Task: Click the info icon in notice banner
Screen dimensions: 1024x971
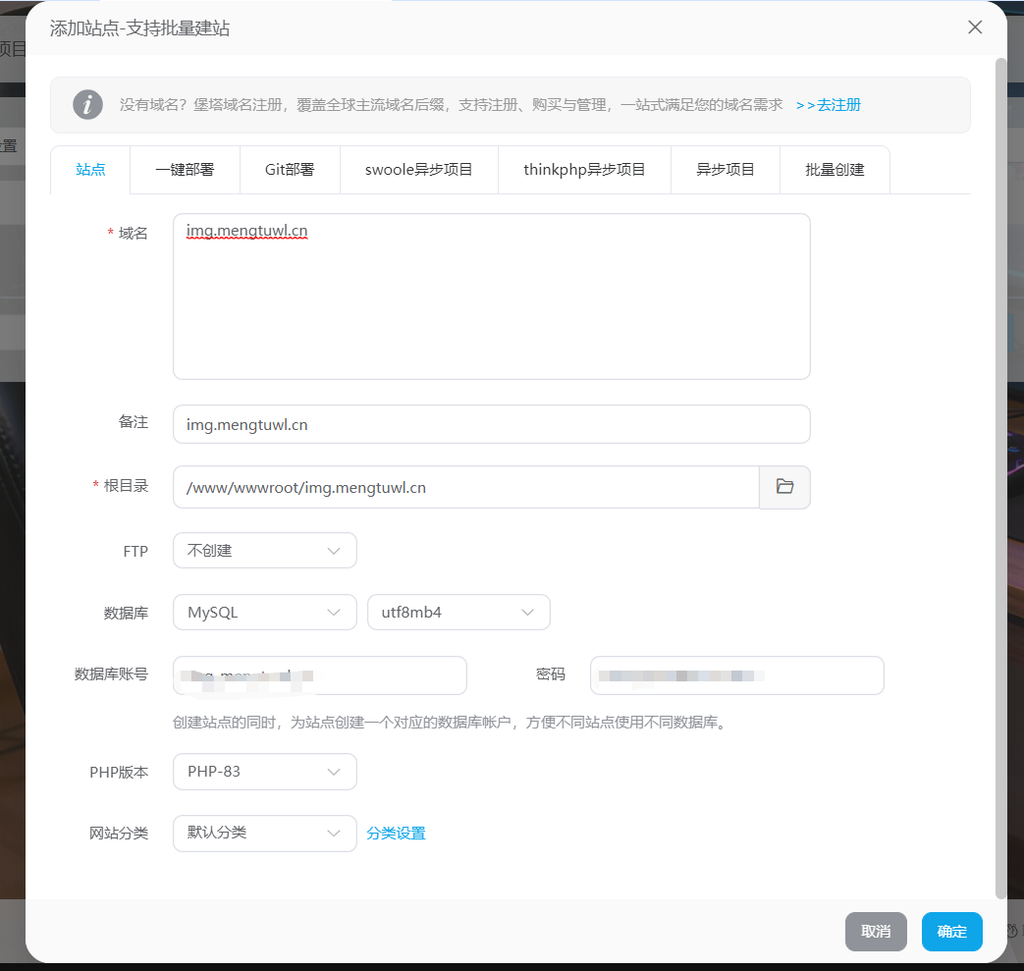Action: pos(88,104)
